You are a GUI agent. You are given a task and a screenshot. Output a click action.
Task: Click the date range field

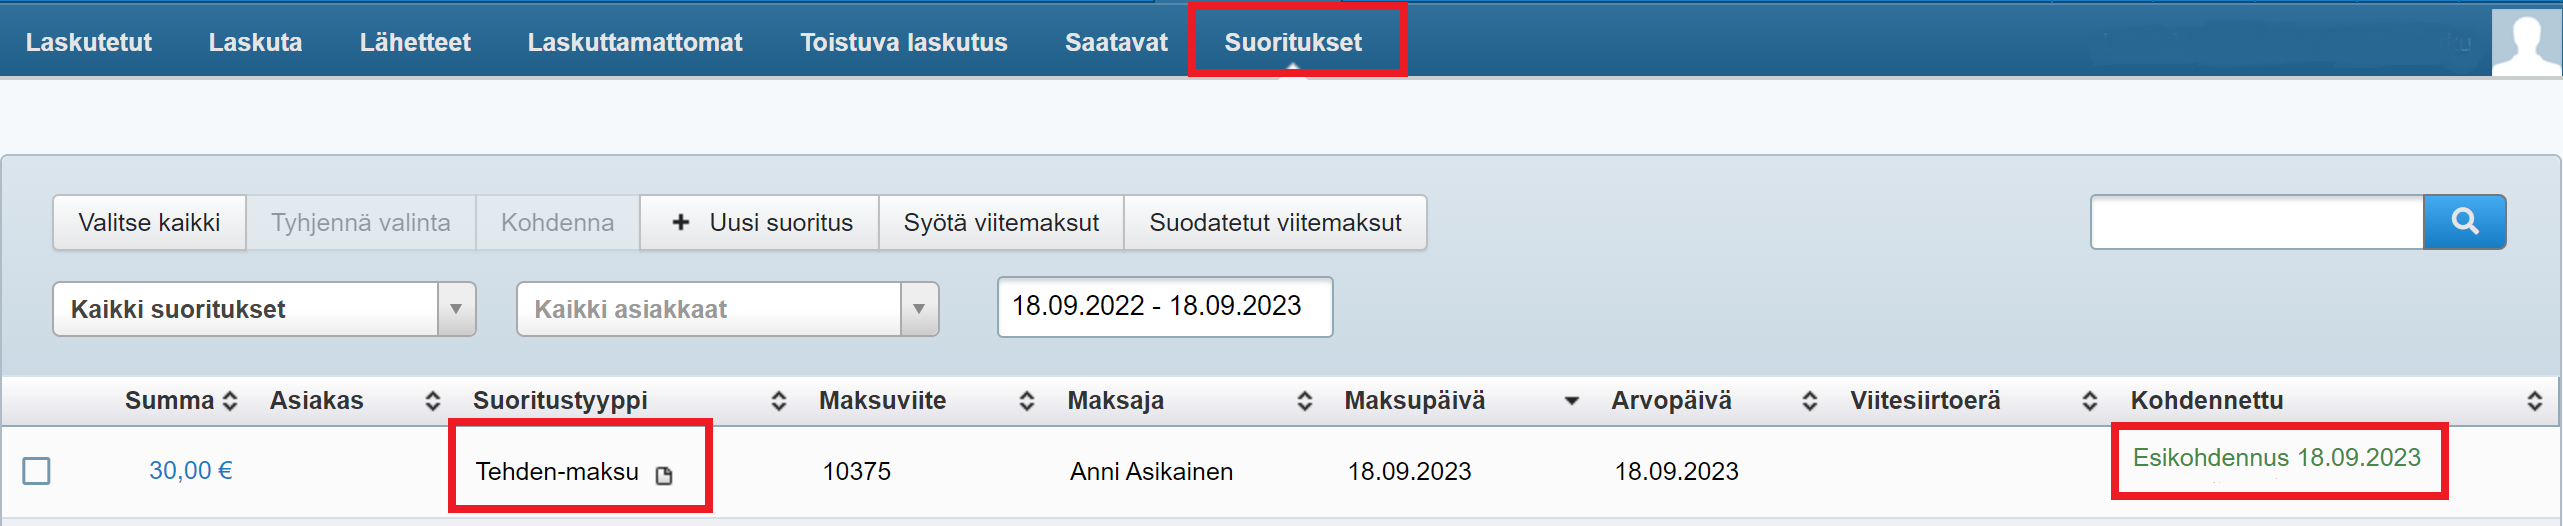(1164, 307)
